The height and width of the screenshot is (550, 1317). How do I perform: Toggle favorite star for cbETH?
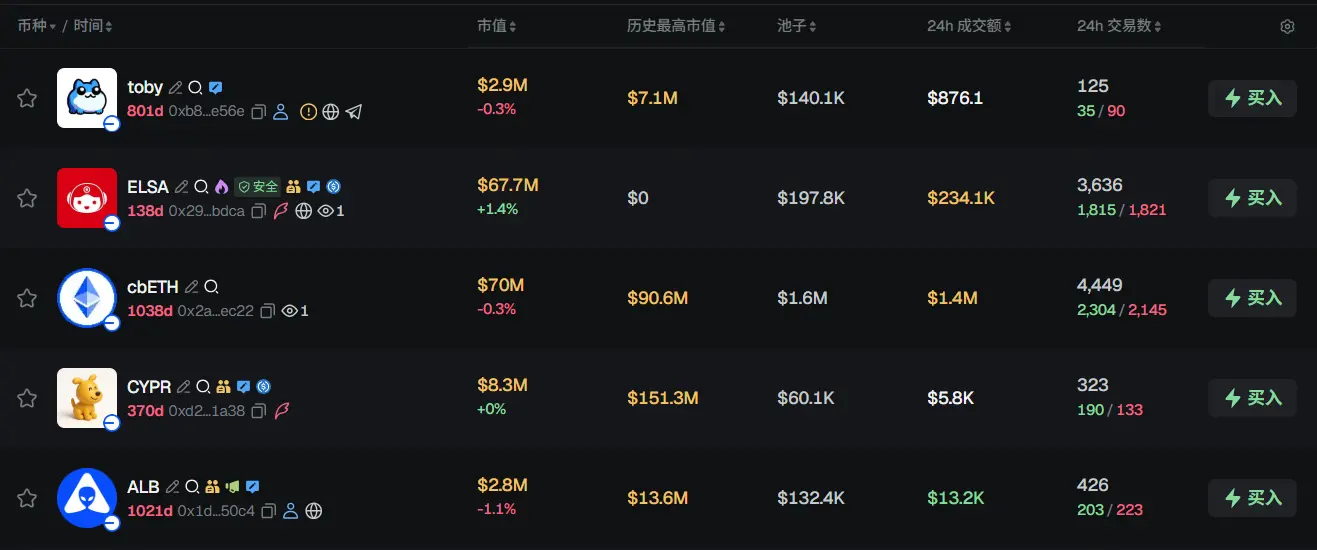pos(27,298)
